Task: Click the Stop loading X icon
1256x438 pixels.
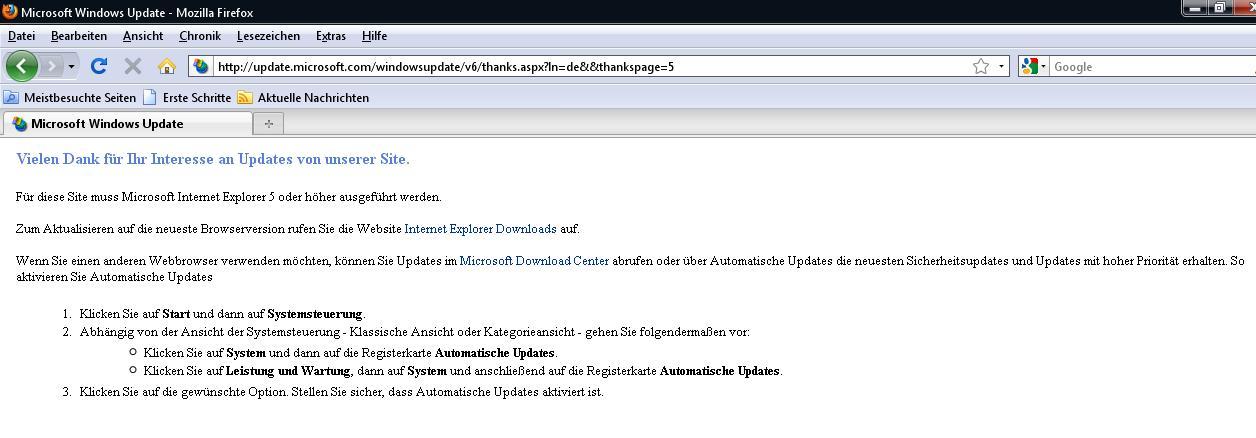Action: (132, 66)
